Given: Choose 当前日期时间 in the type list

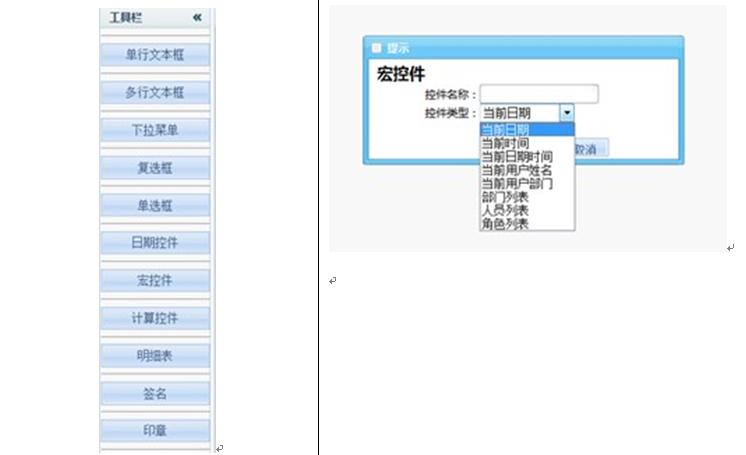Looking at the screenshot, I should coord(516,157).
